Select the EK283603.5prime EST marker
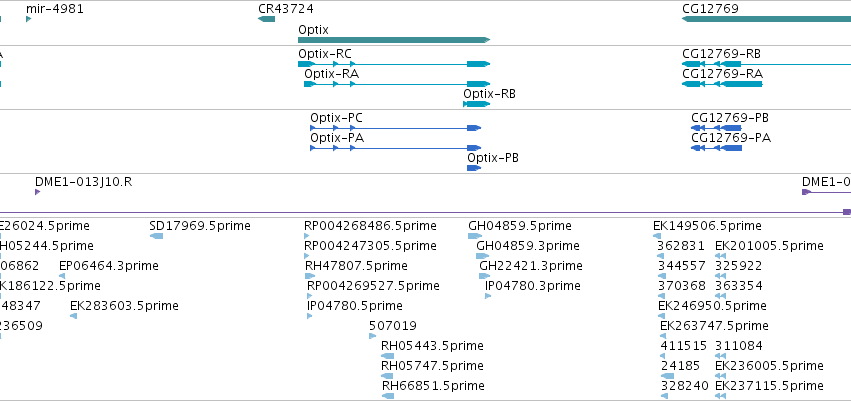Viewport: 851px width, 401px height. [73, 316]
